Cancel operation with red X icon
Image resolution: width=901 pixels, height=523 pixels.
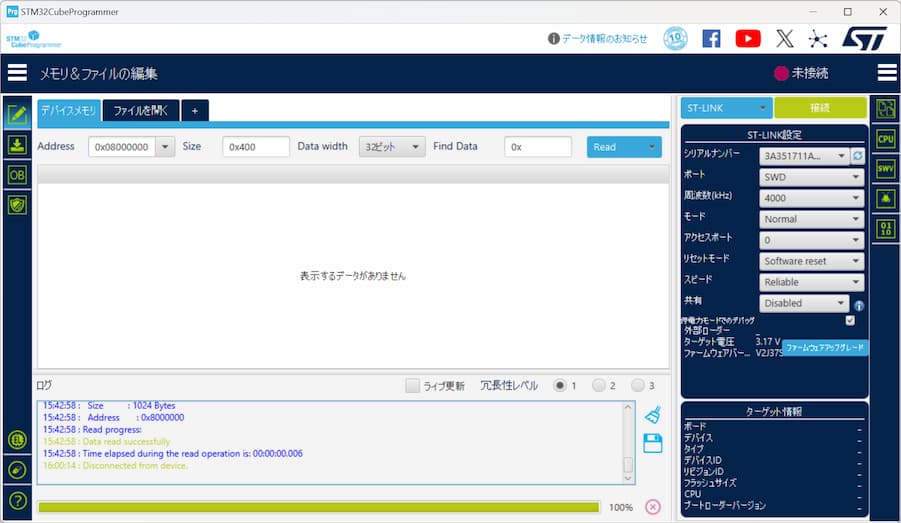point(653,507)
